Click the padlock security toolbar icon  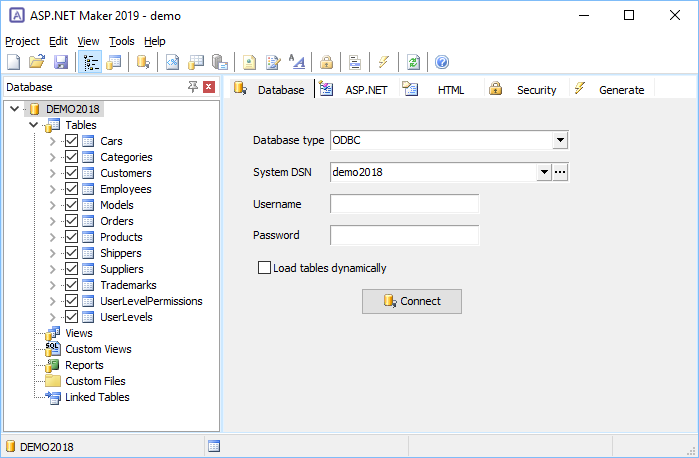(326, 62)
